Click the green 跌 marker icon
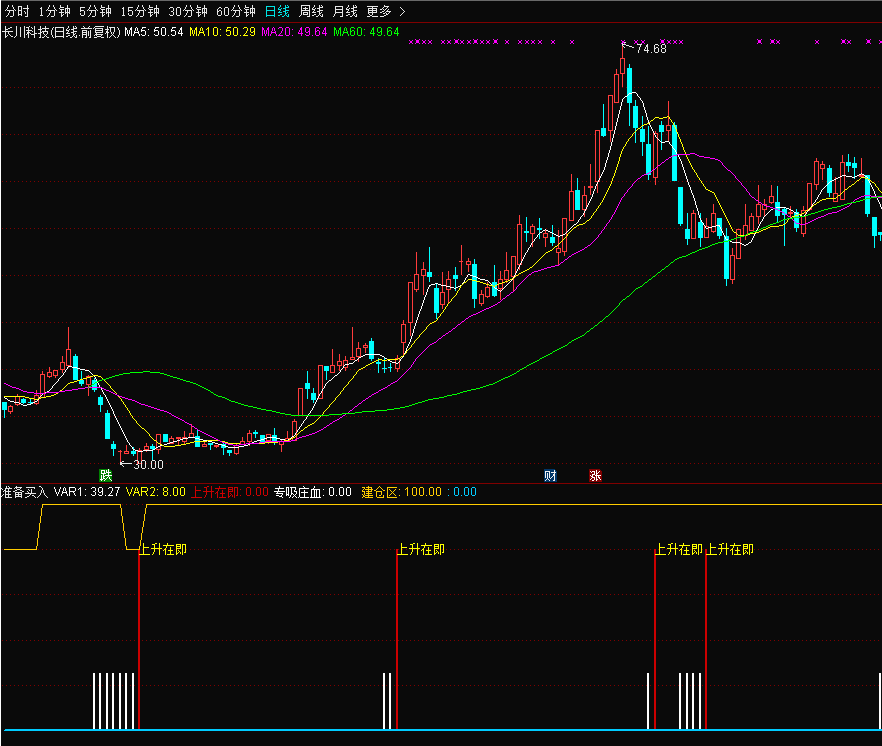882x746 pixels. (x=105, y=475)
